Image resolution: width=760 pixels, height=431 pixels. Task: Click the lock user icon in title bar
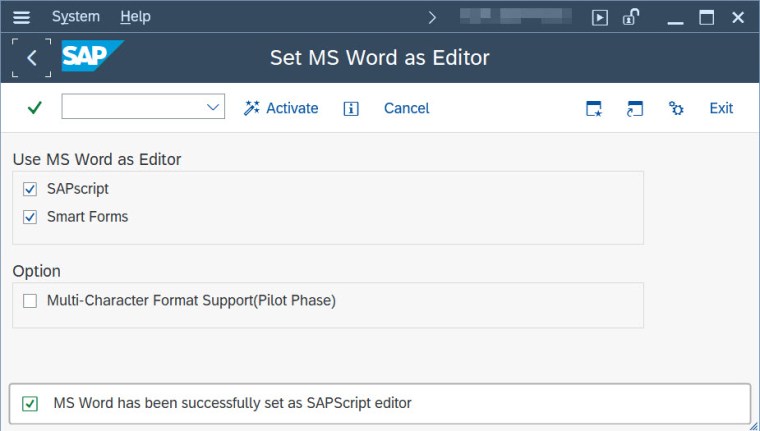pos(631,17)
